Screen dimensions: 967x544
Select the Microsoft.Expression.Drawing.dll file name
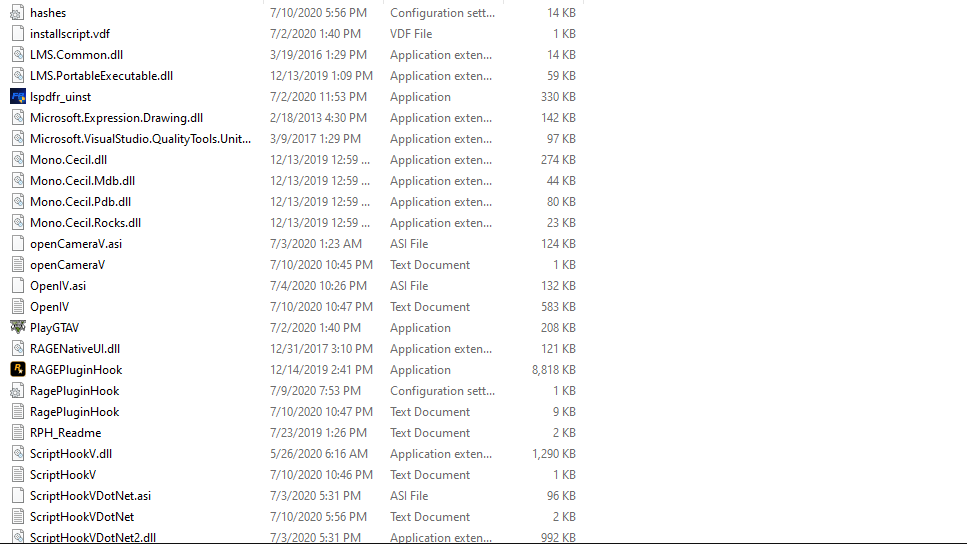coord(117,117)
